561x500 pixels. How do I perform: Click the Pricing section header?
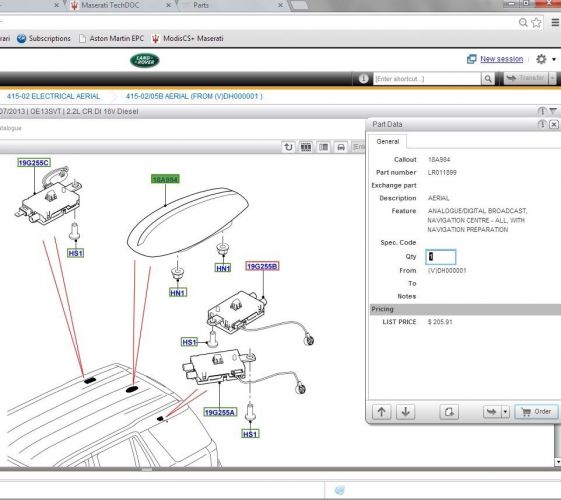coord(464,309)
